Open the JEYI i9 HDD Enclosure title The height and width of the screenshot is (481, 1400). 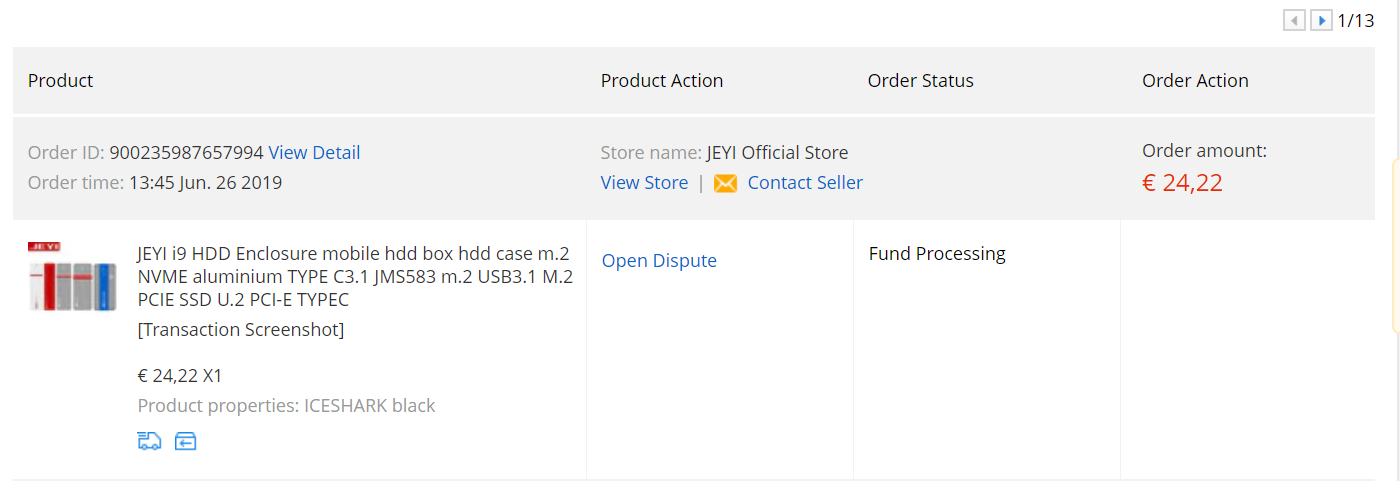[355, 277]
